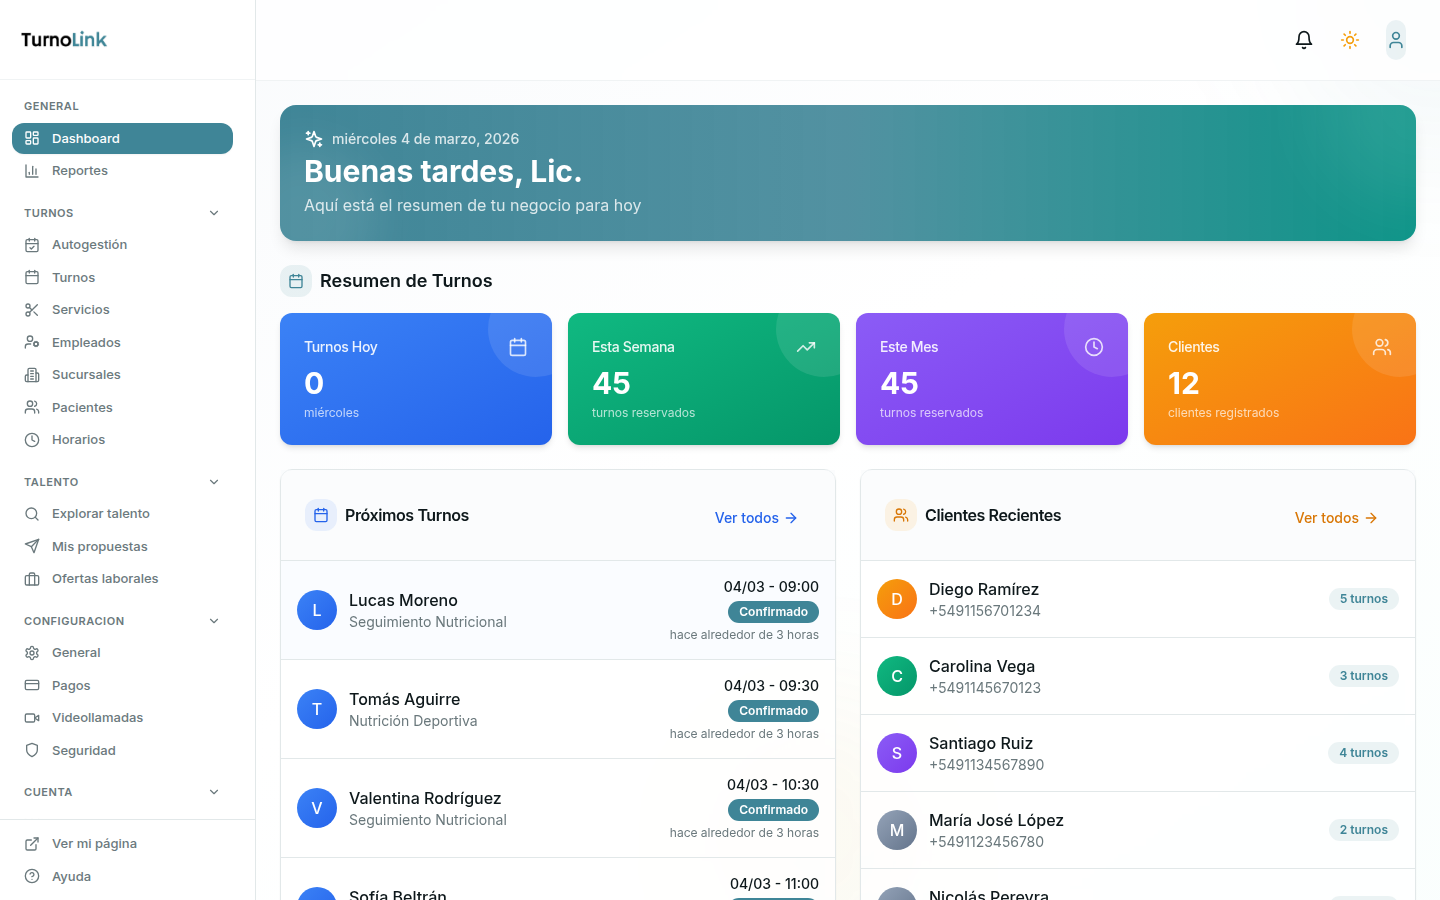Switch to the Reportes section
Image resolution: width=1440 pixels, height=900 pixels.
tap(80, 170)
